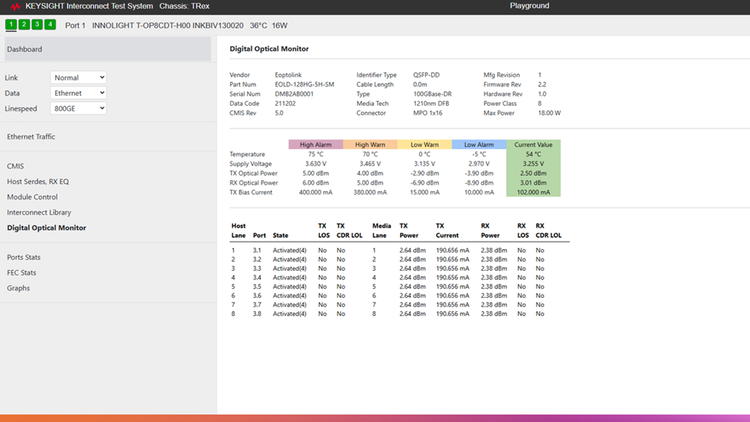Select port indicator 4
This screenshot has width=750, height=422.
[x=50, y=24]
